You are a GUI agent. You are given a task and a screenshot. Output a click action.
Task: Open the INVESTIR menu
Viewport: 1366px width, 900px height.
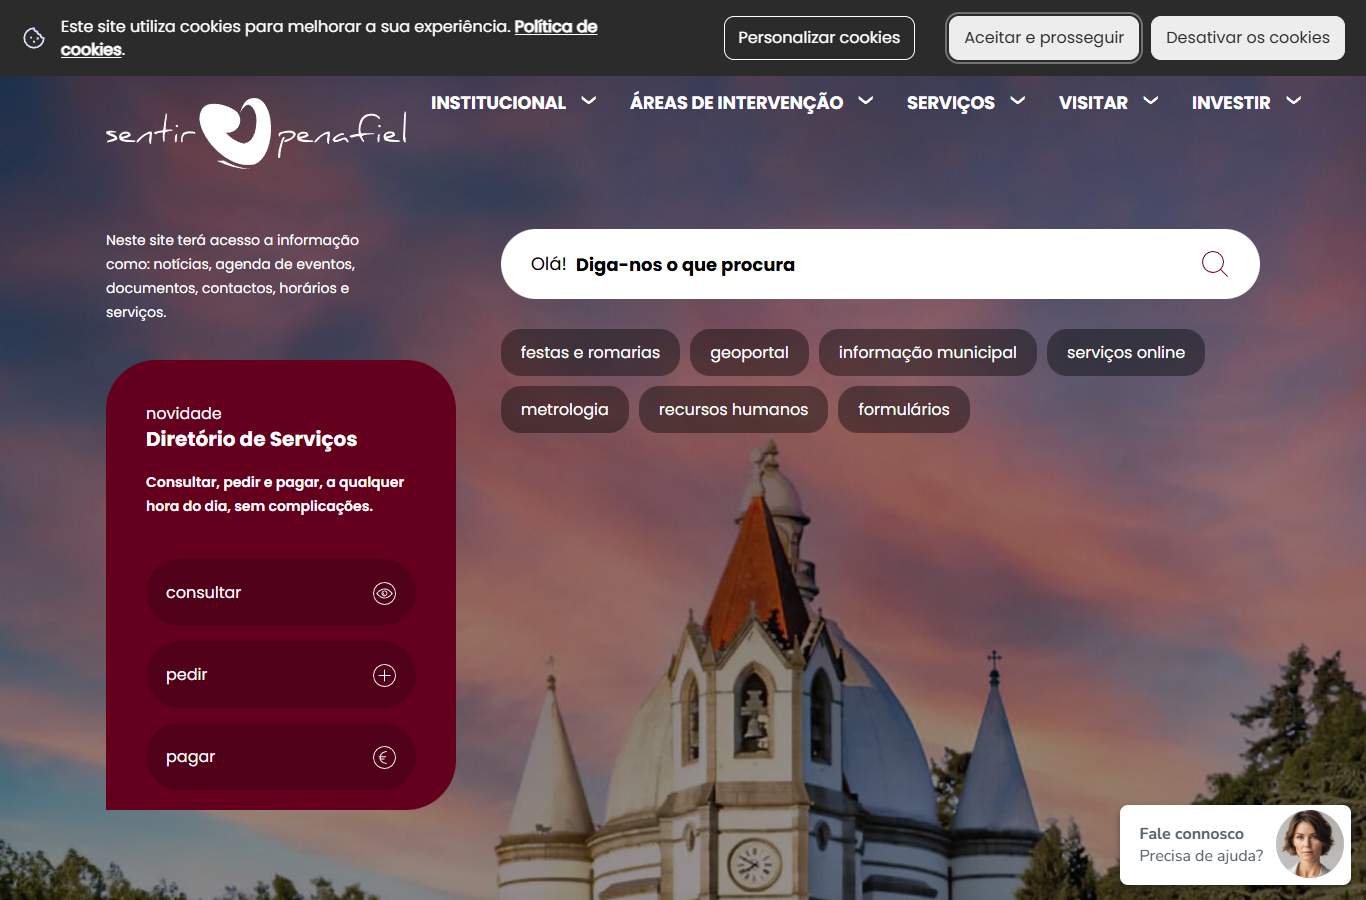(x=1231, y=102)
